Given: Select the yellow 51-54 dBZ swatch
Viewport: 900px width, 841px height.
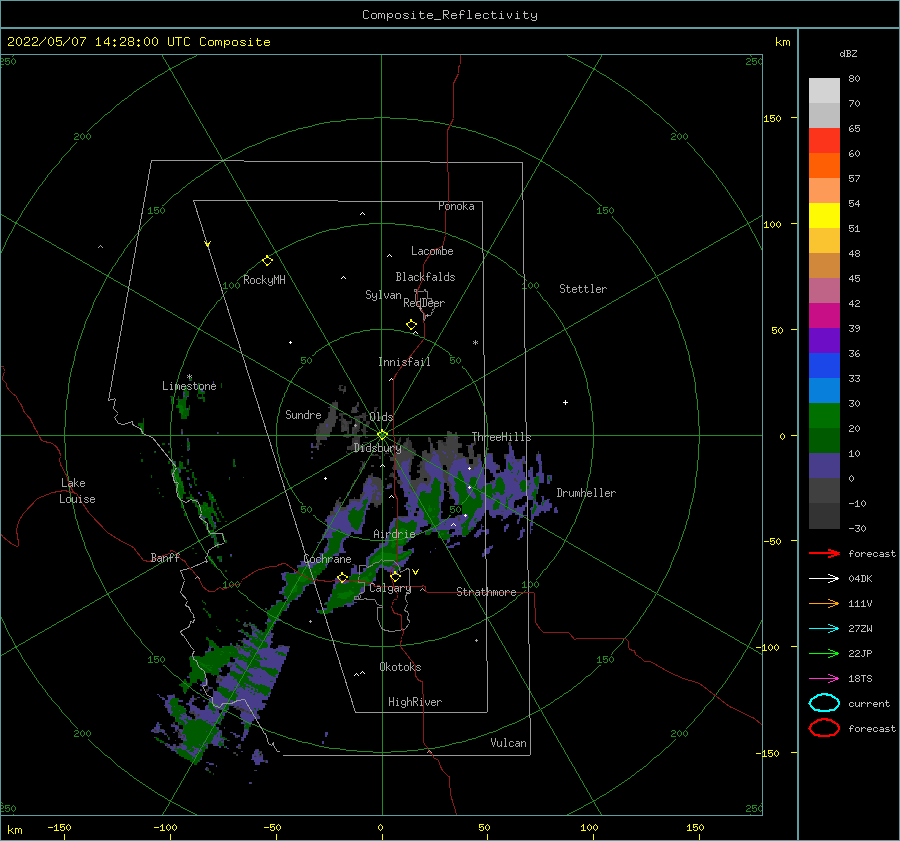Looking at the screenshot, I should 824,216.
